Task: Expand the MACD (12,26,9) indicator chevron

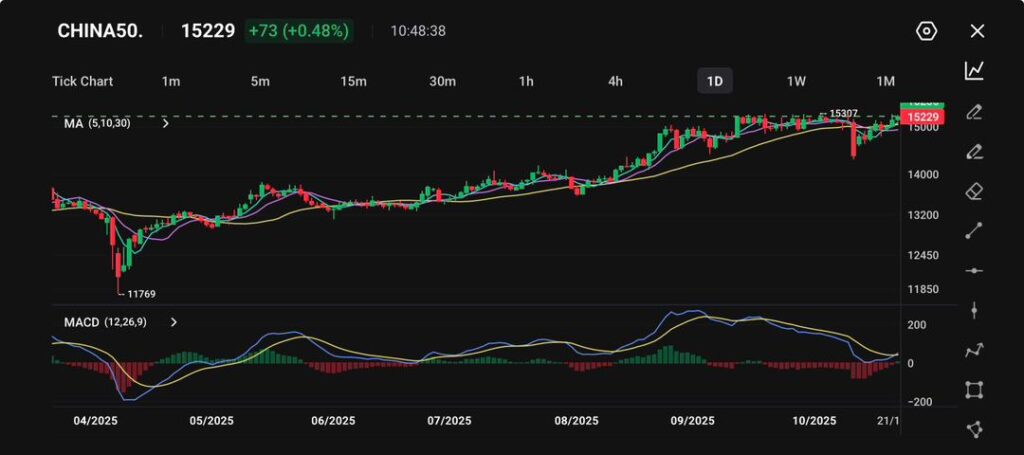Action: [x=174, y=323]
